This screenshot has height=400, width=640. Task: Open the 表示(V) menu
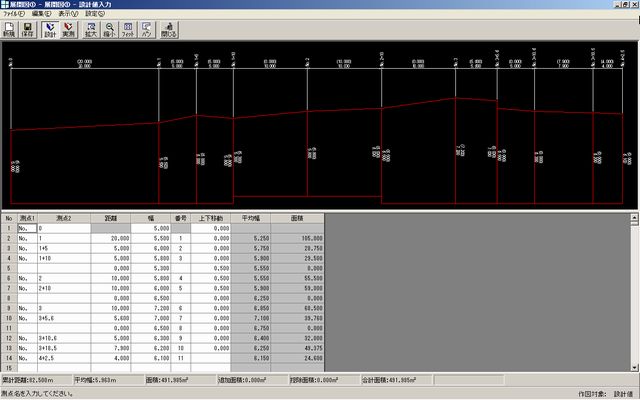tap(68, 13)
